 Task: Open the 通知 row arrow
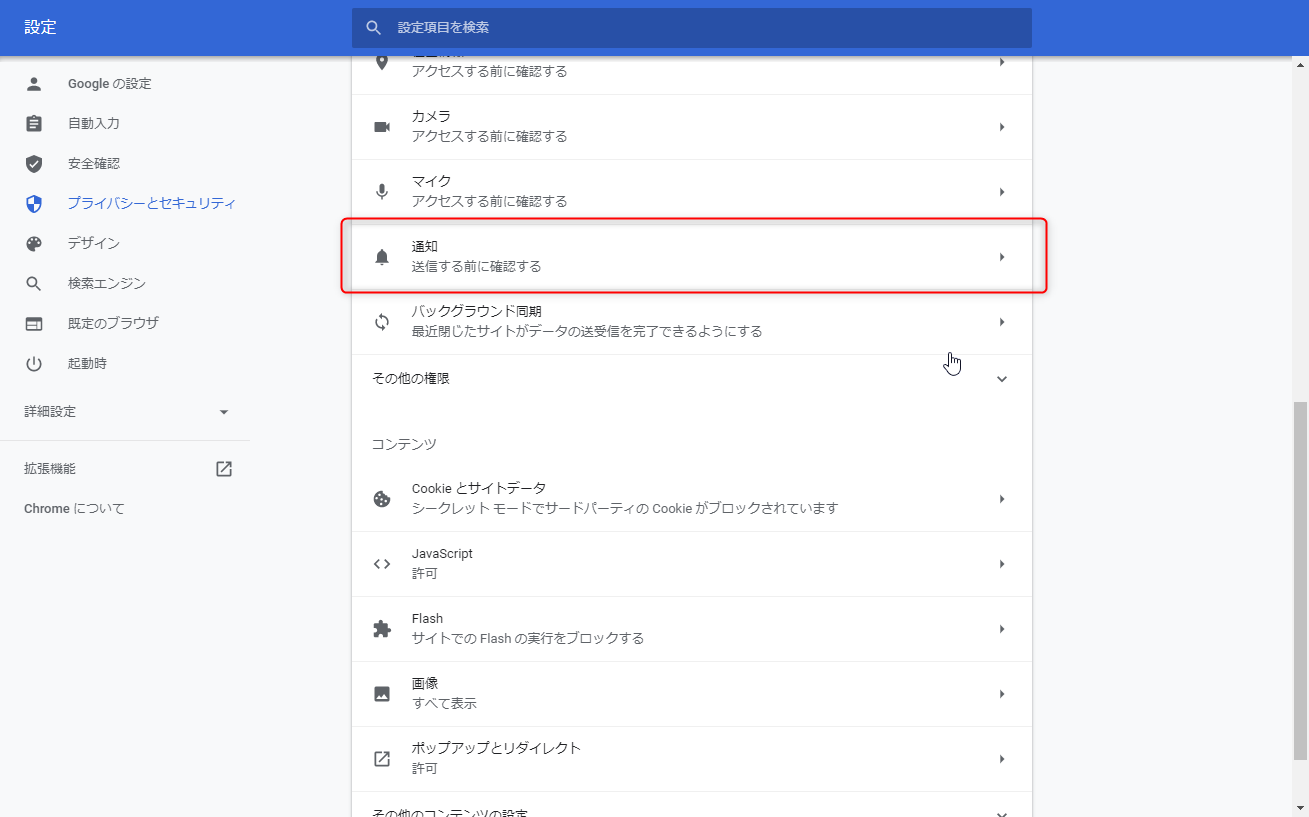[x=1002, y=257]
